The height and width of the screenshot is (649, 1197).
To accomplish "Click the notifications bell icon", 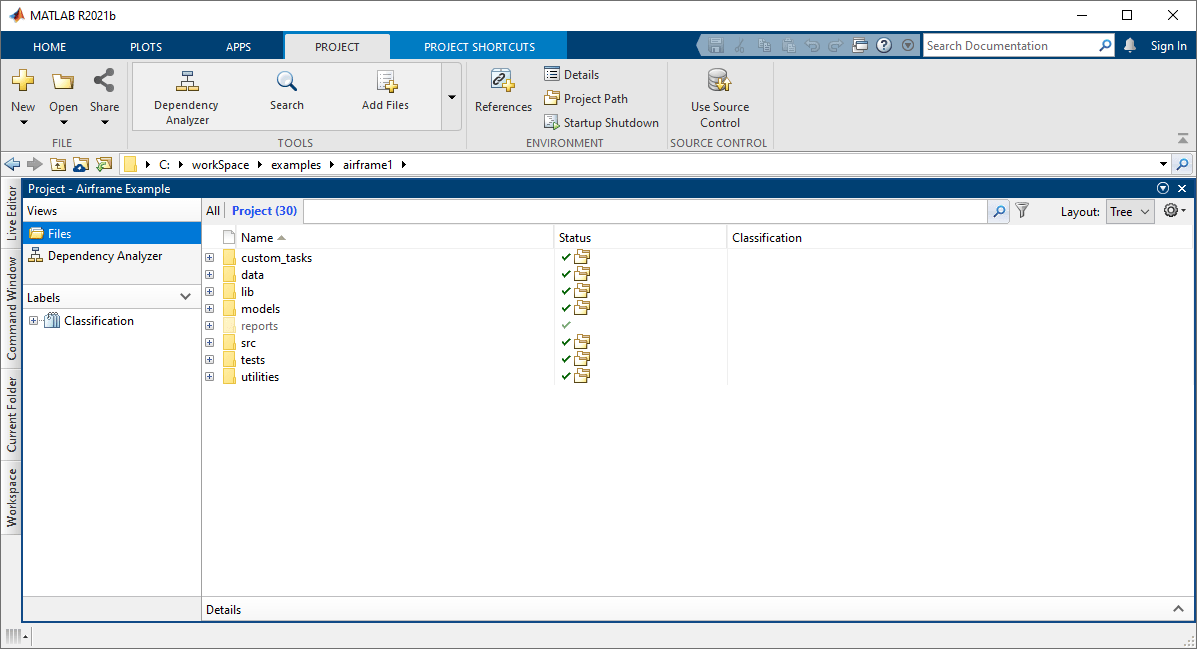I will [x=1130, y=46].
